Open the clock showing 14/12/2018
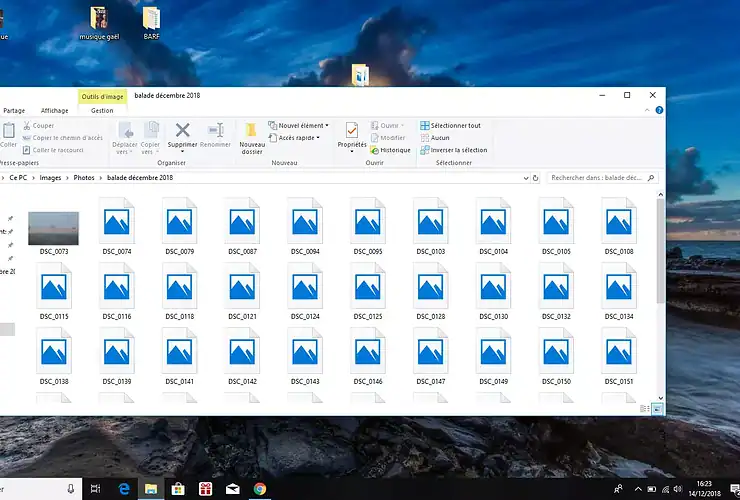740x500 pixels. coord(705,489)
